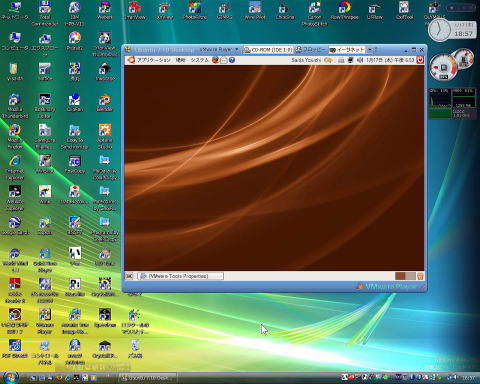Viewport: 480px width, 384px height.
Task: Open the Help icon in Ubuntu panel
Action: (x=232, y=60)
